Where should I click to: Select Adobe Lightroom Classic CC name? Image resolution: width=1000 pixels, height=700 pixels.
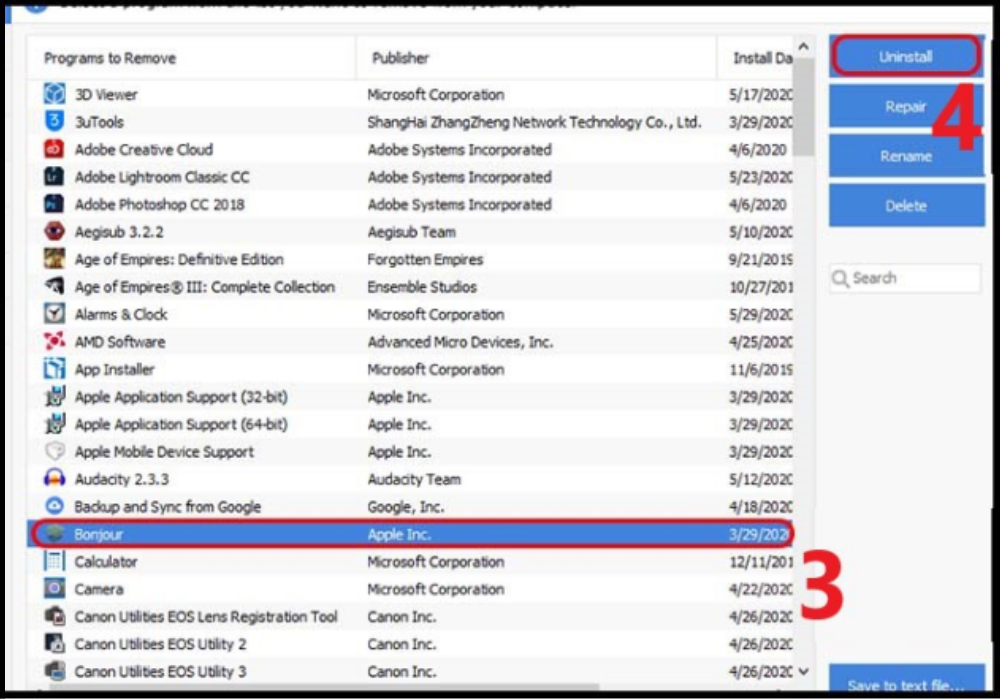(x=162, y=177)
